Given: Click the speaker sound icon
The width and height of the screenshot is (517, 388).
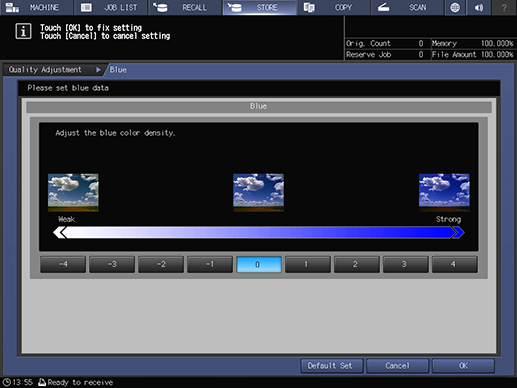Looking at the screenshot, I should (x=479, y=7).
